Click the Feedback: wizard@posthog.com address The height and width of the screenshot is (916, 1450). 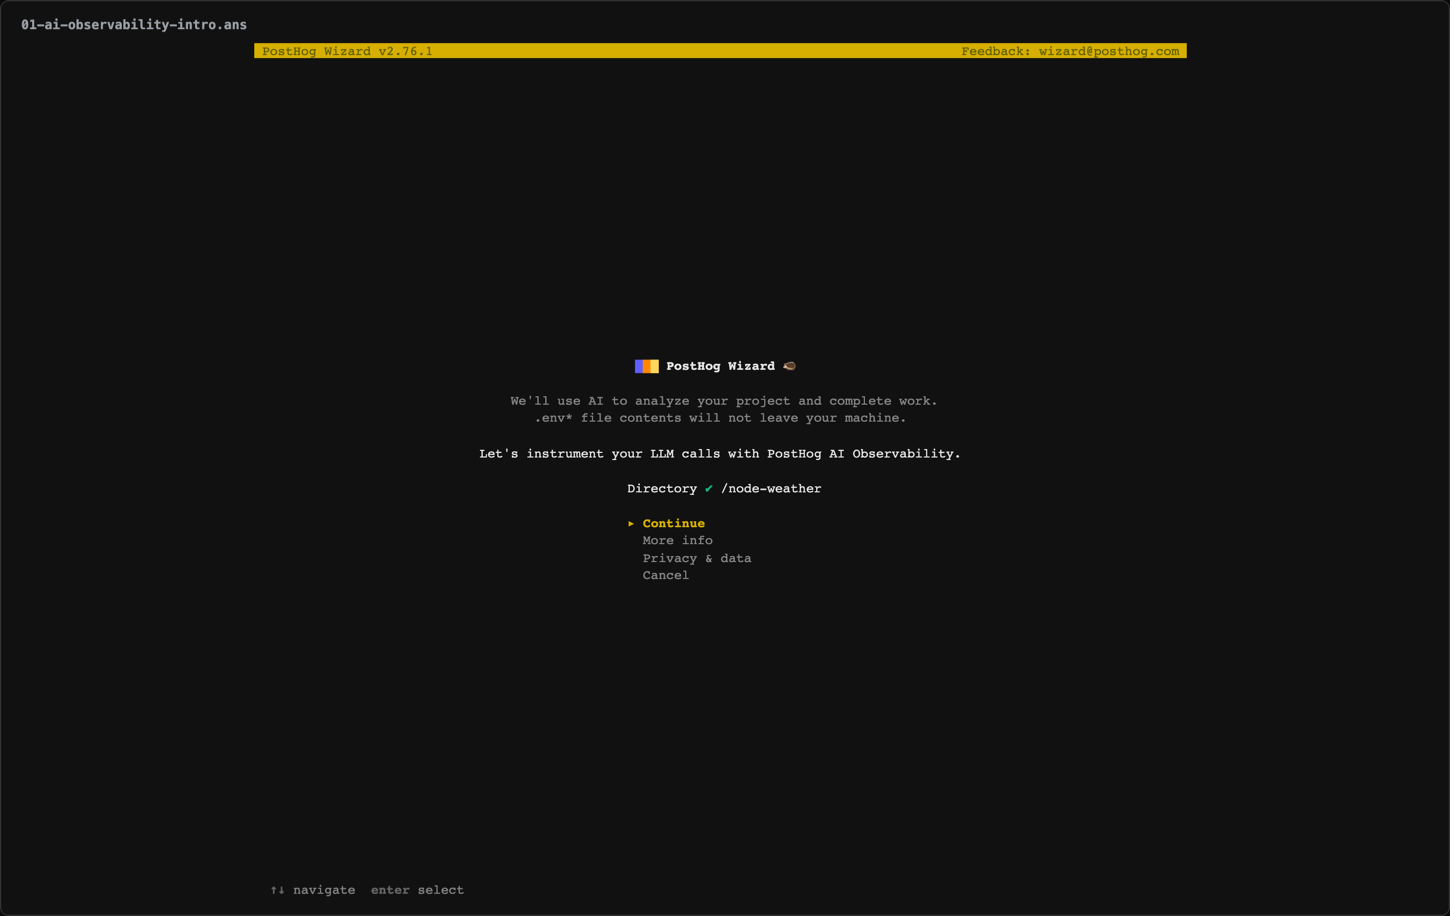1070,51
